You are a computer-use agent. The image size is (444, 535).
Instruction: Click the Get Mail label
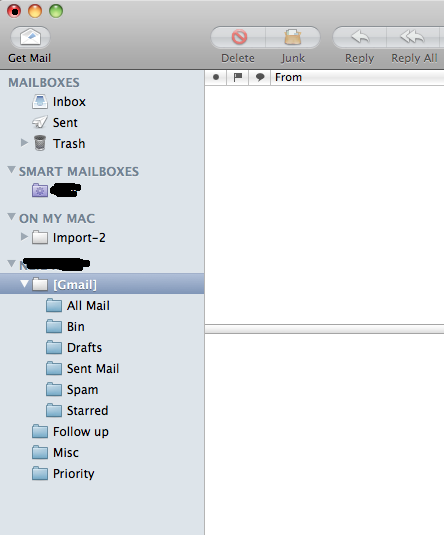pos(30,58)
